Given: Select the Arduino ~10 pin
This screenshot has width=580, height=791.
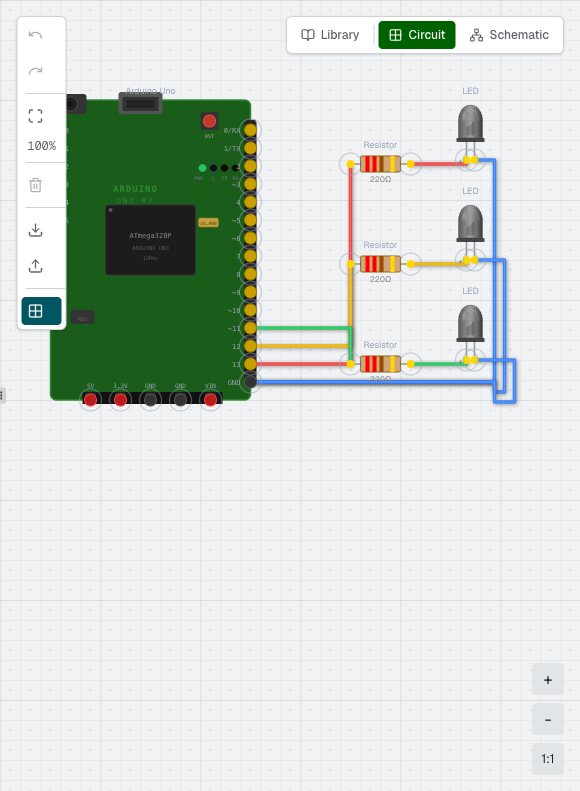Looking at the screenshot, I should coord(250,310).
